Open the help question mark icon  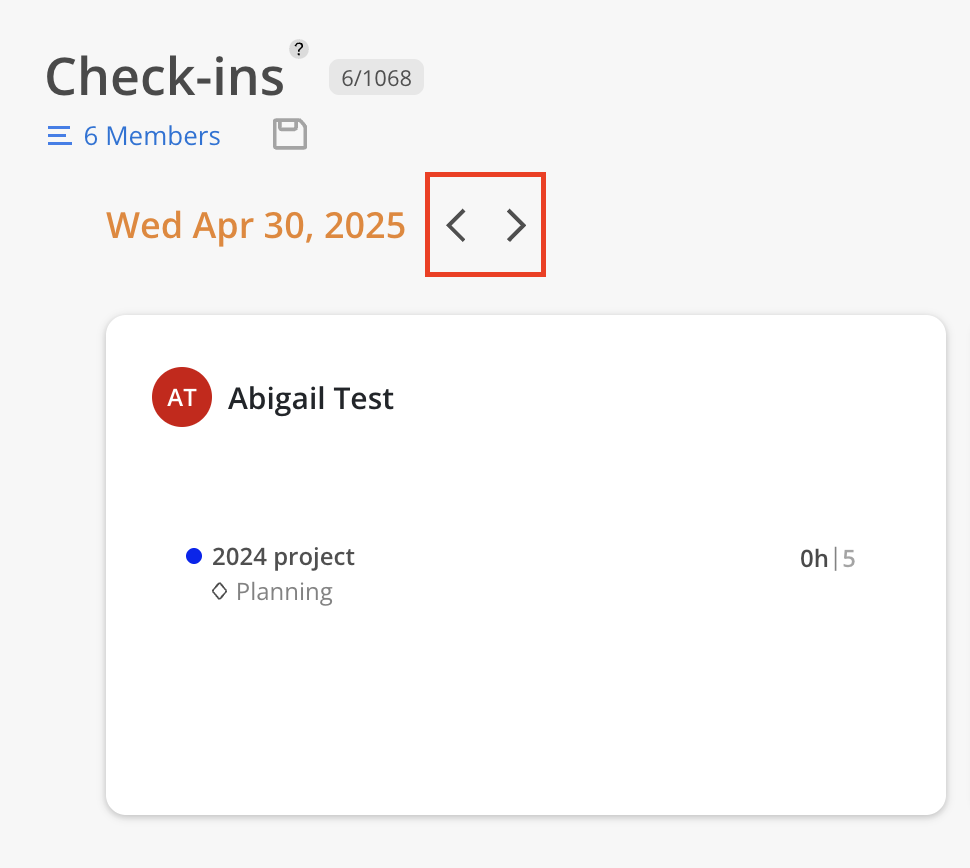[x=299, y=49]
